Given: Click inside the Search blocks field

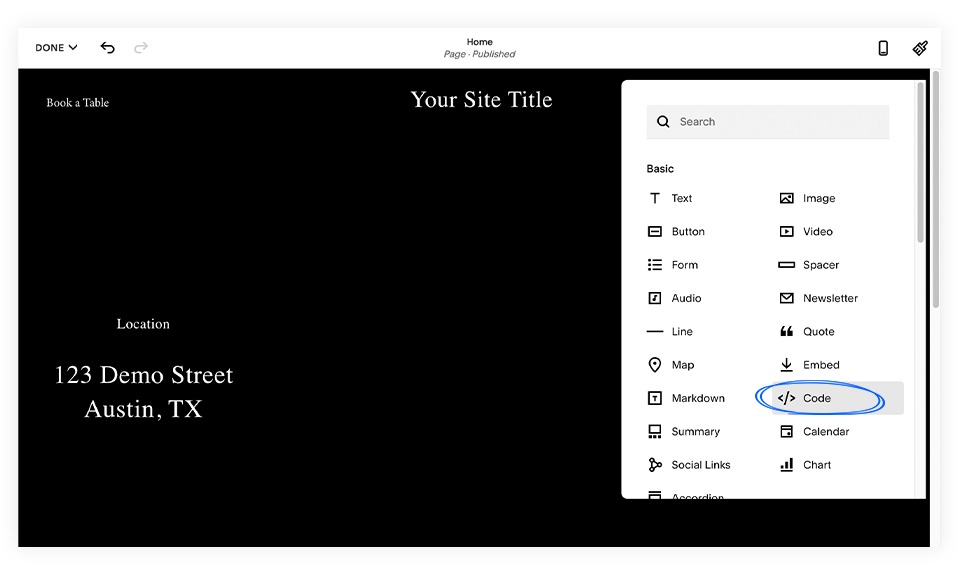Looking at the screenshot, I should click(767, 121).
